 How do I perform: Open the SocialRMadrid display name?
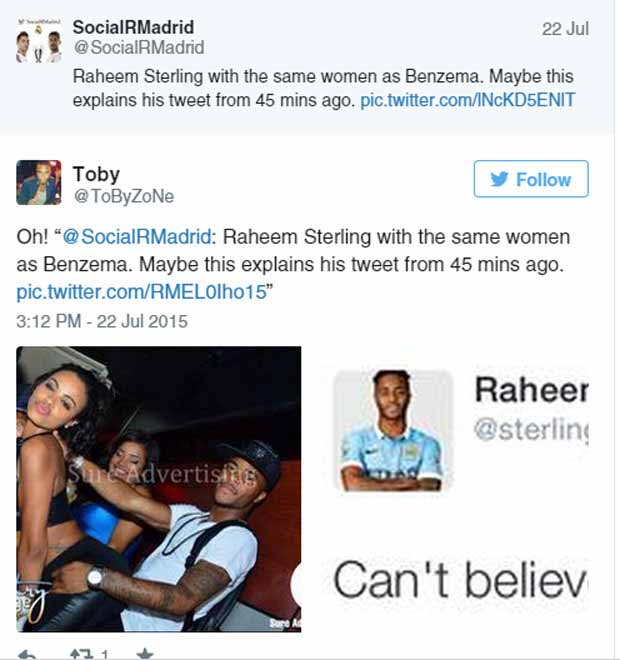click(133, 27)
